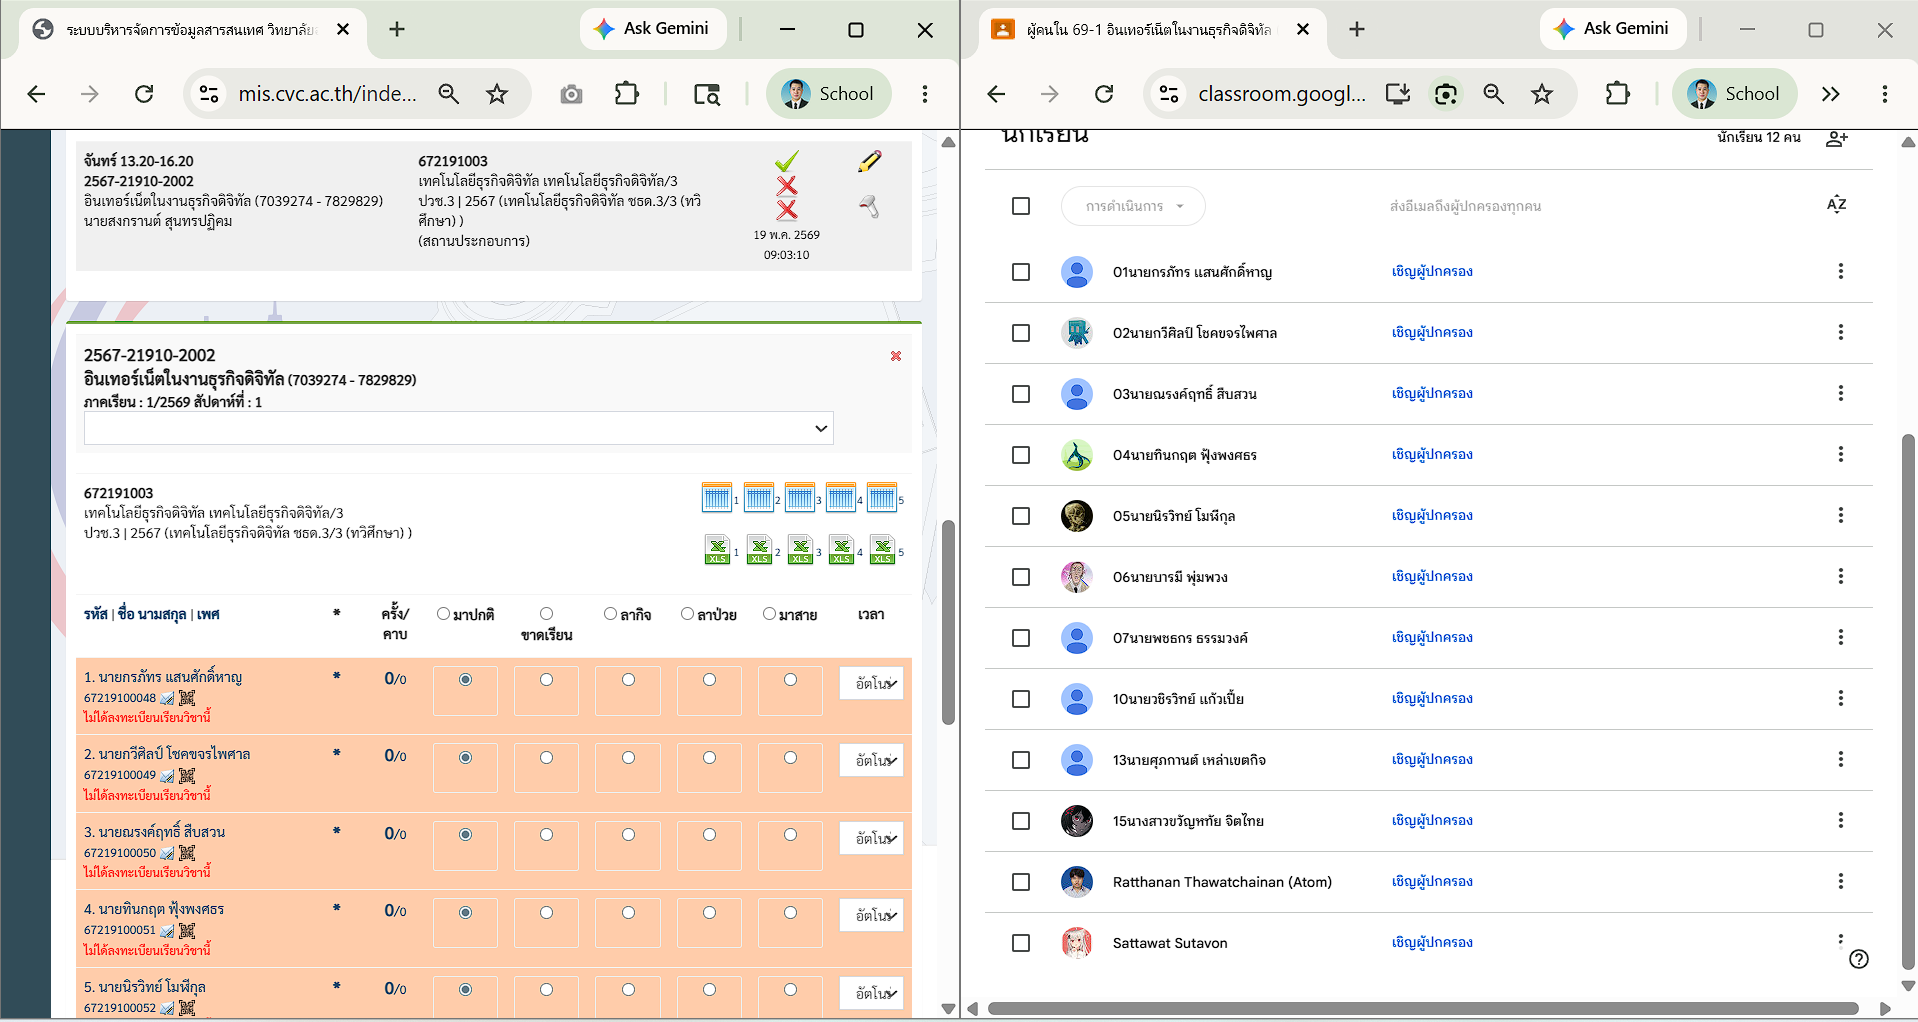Open the time dropdown for student 4 นายพีนกฤต
1918x1022 pixels.
click(x=871, y=915)
